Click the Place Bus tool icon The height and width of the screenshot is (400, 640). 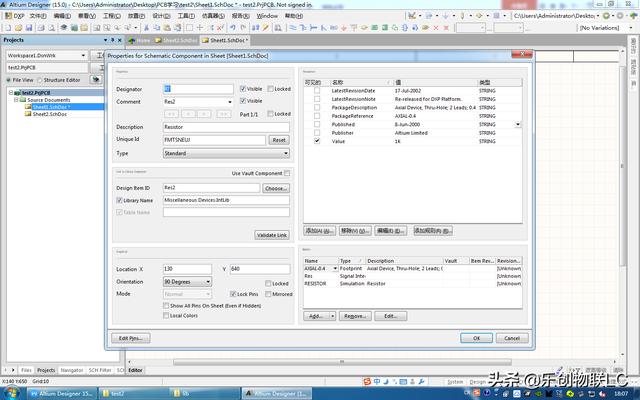tap(303, 28)
